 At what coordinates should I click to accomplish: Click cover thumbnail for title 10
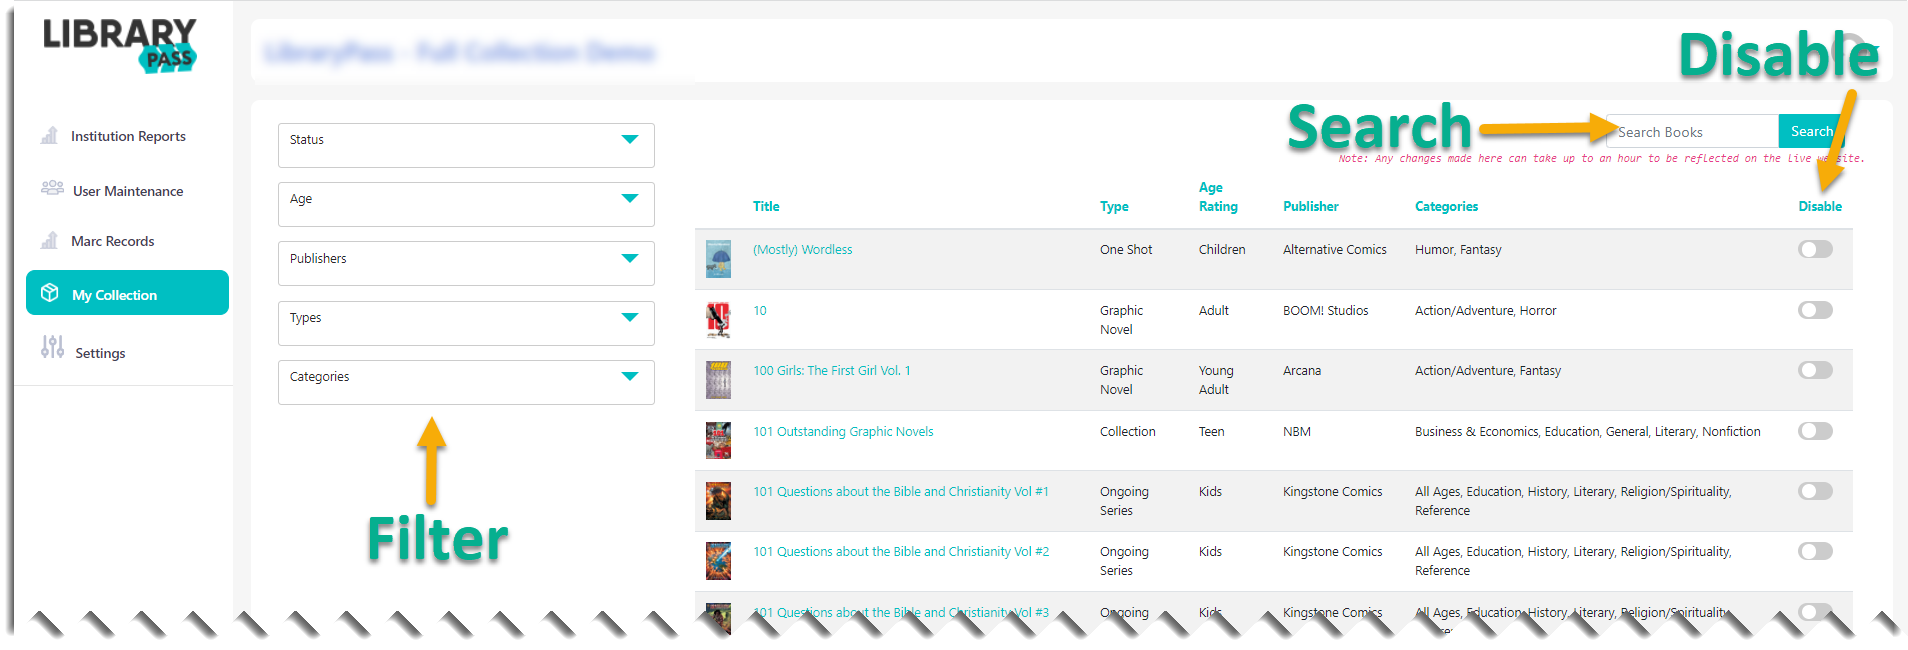[718, 320]
